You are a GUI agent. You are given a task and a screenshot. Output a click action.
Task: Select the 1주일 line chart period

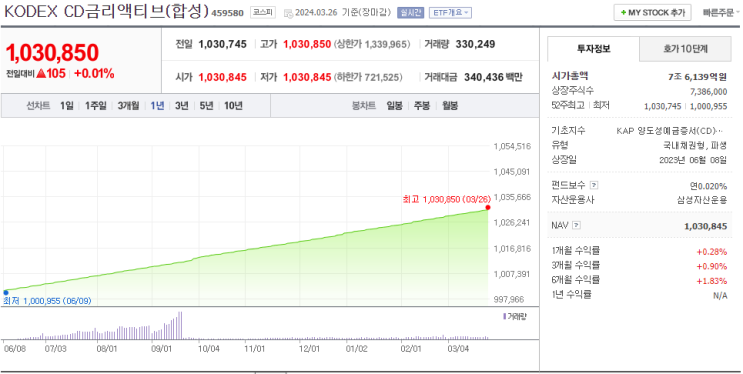[95, 106]
